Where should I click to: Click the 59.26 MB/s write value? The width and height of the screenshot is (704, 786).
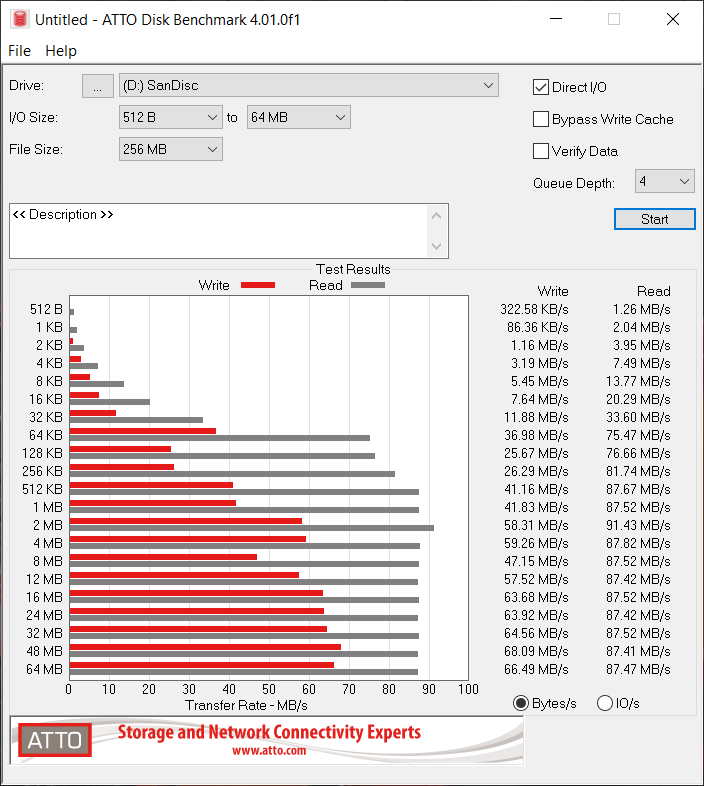536,543
